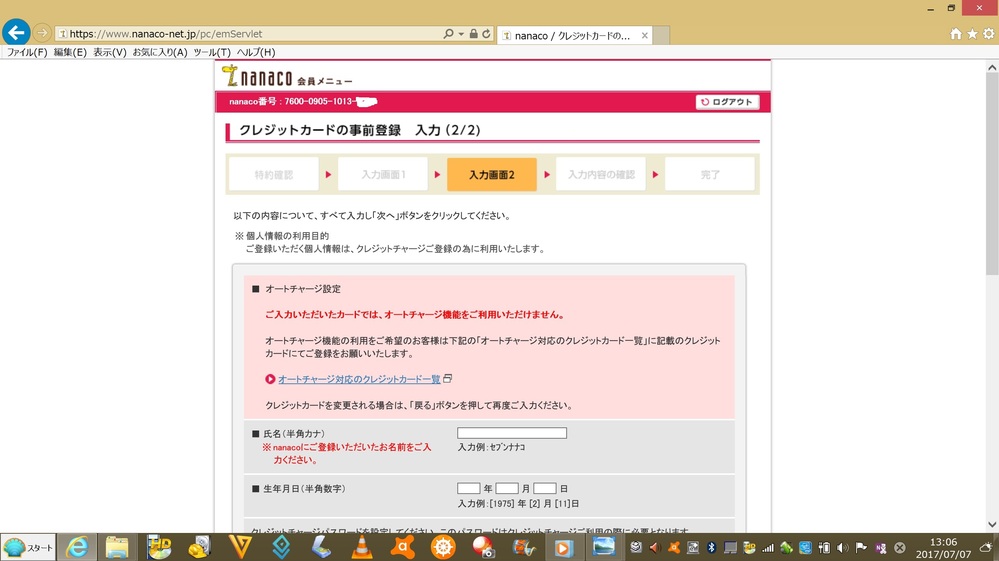Launch the HD disc app in taskbar
999x561 pixels.
coord(159,548)
